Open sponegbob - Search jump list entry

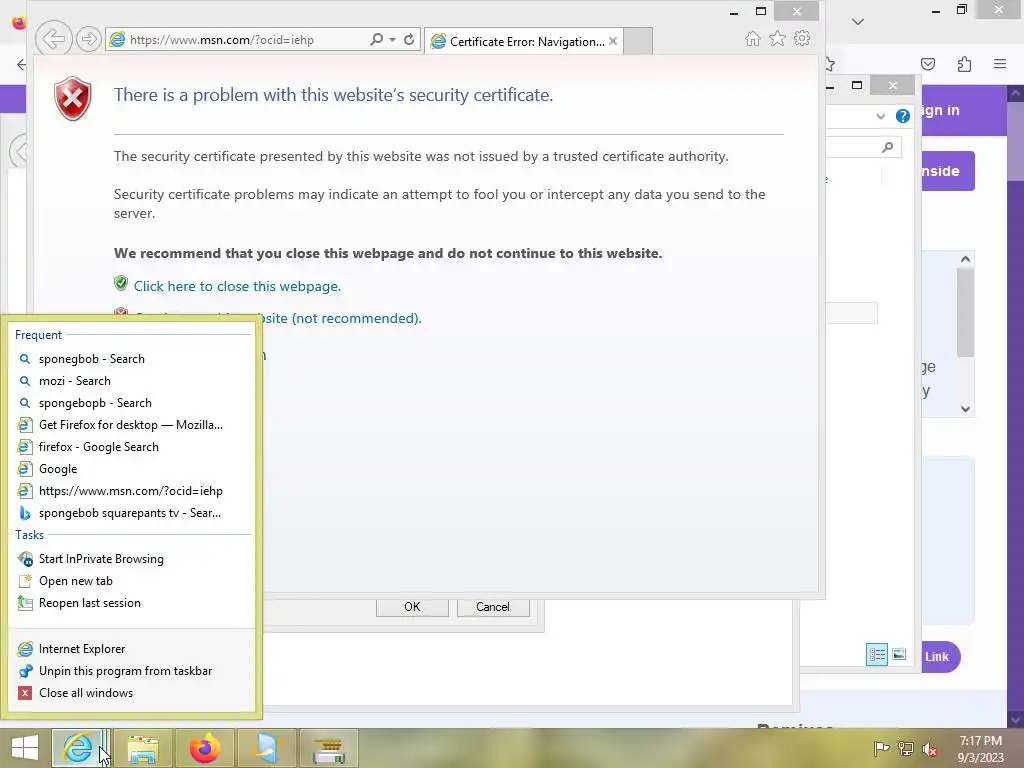tap(133, 359)
